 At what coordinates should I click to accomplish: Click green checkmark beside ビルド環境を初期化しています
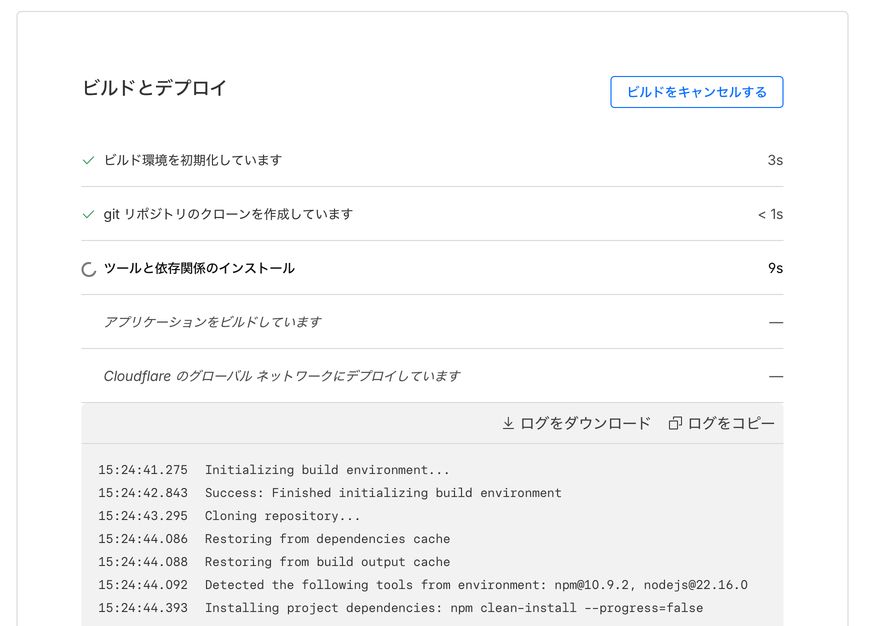[89, 160]
